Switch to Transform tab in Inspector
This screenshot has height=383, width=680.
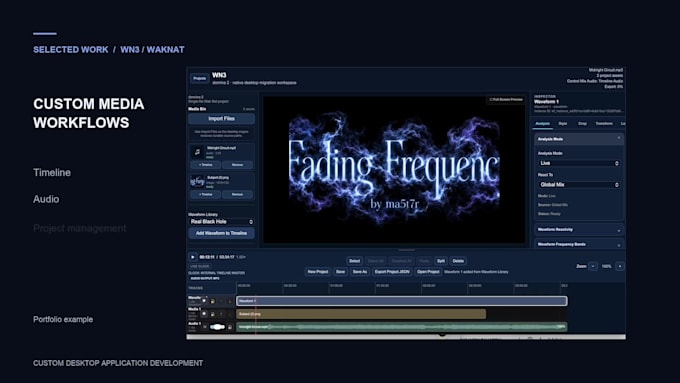point(604,124)
